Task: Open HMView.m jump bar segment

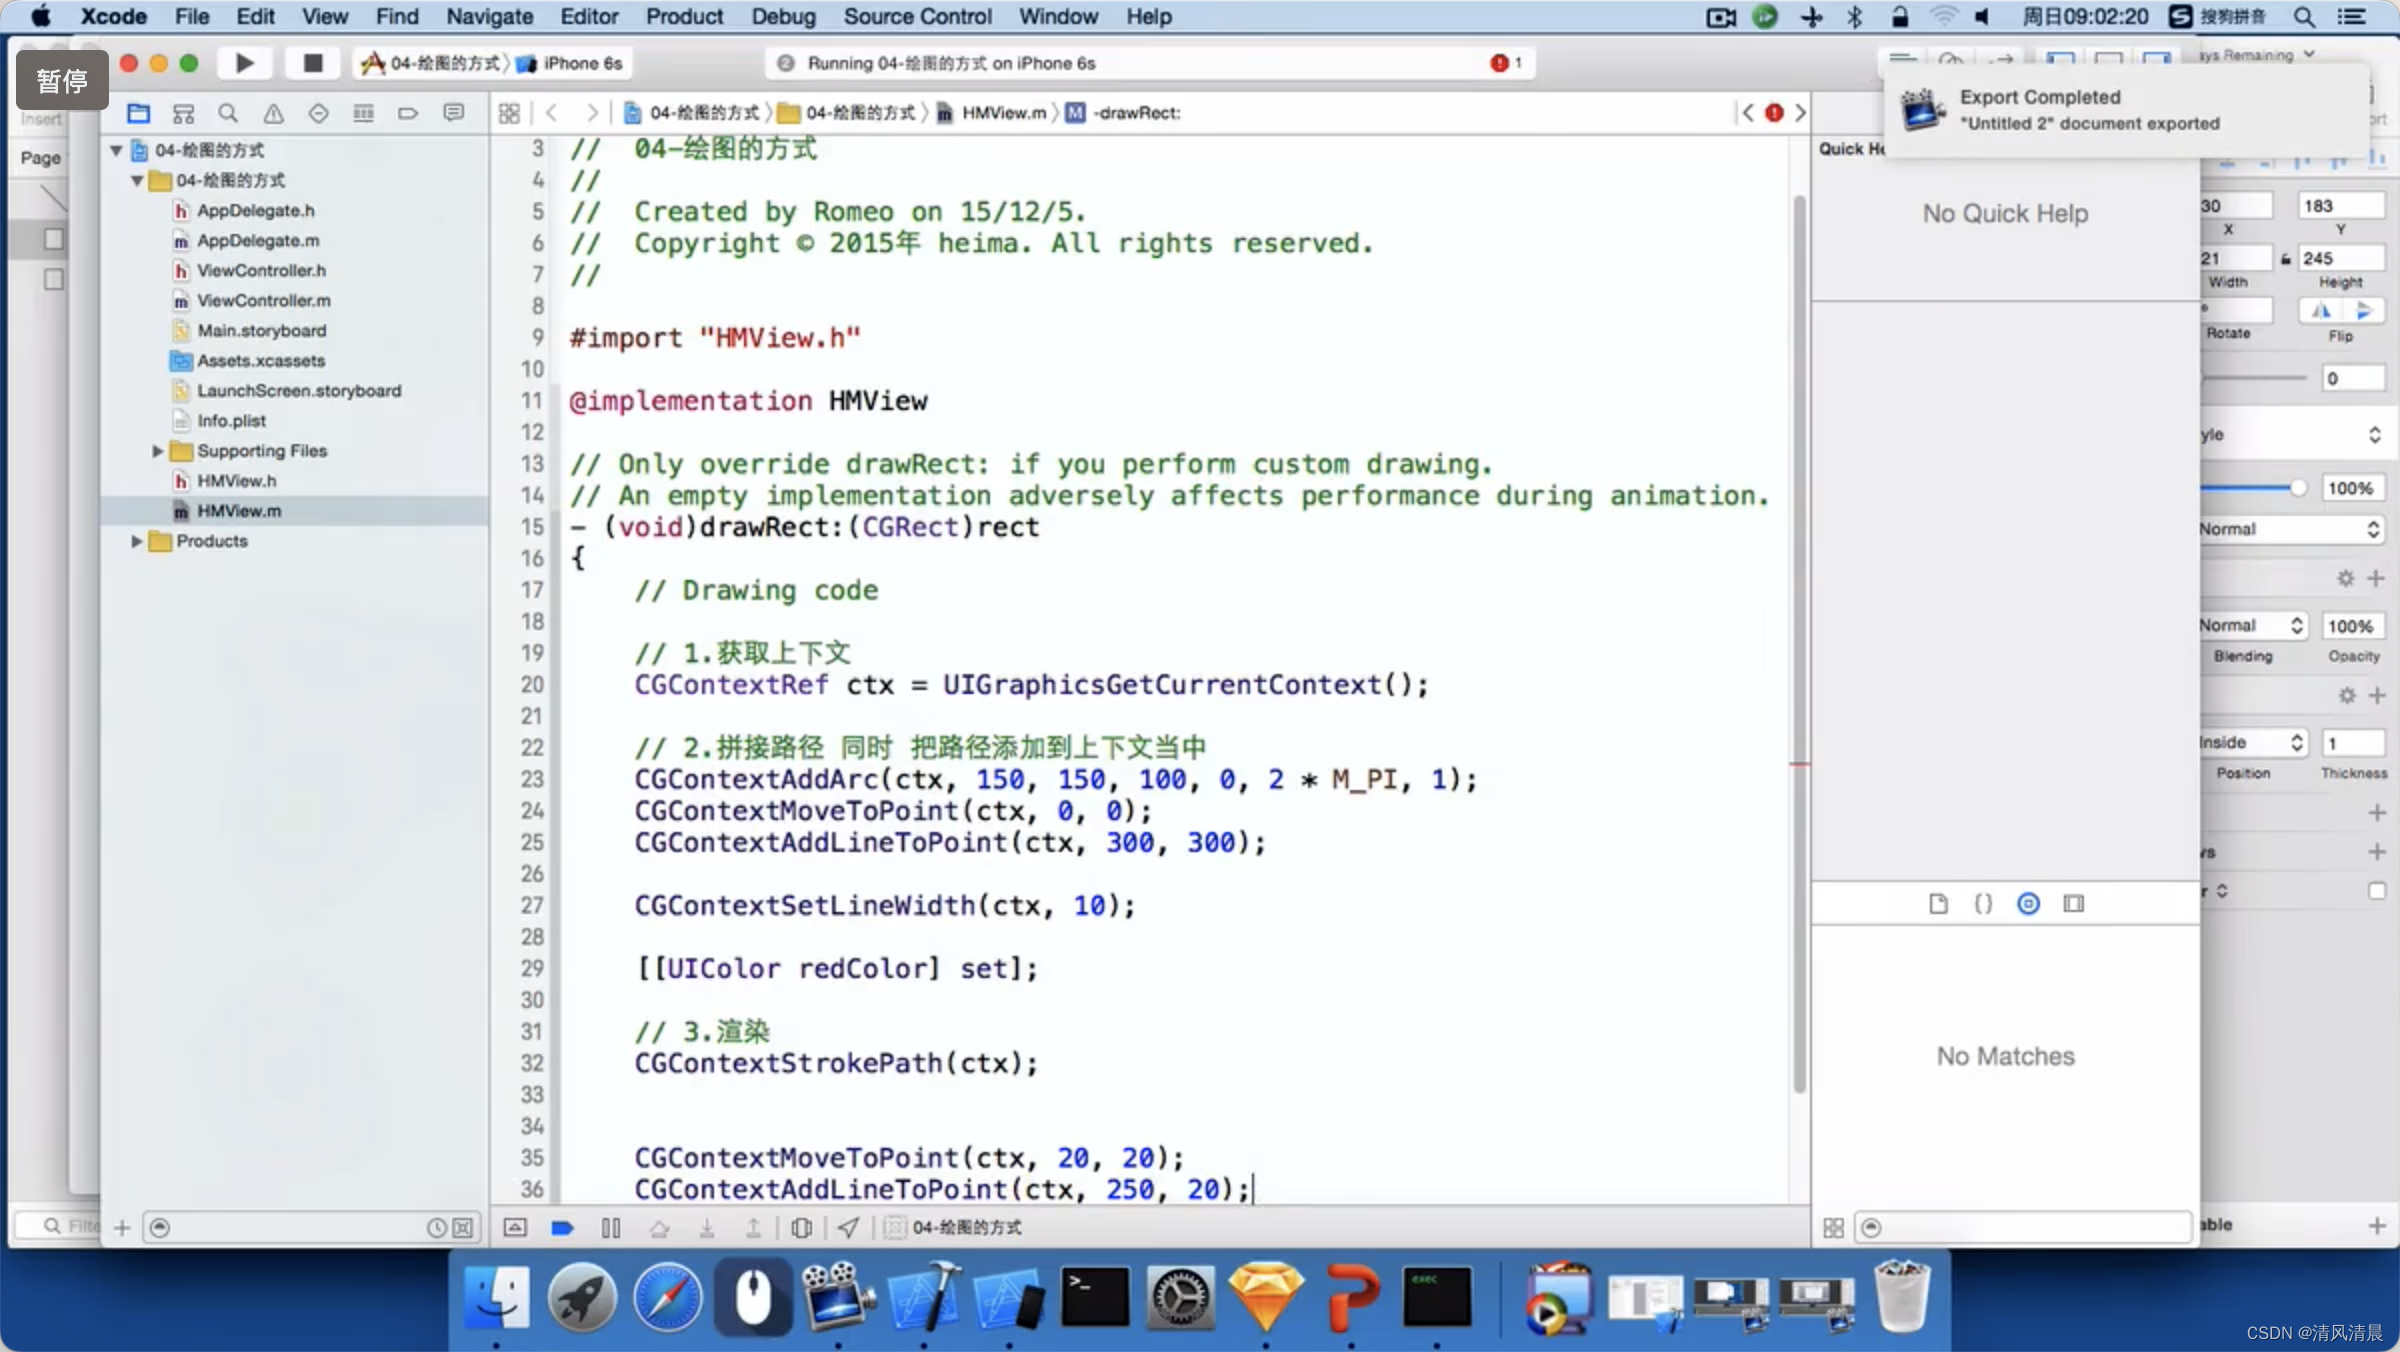Action: coord(992,113)
